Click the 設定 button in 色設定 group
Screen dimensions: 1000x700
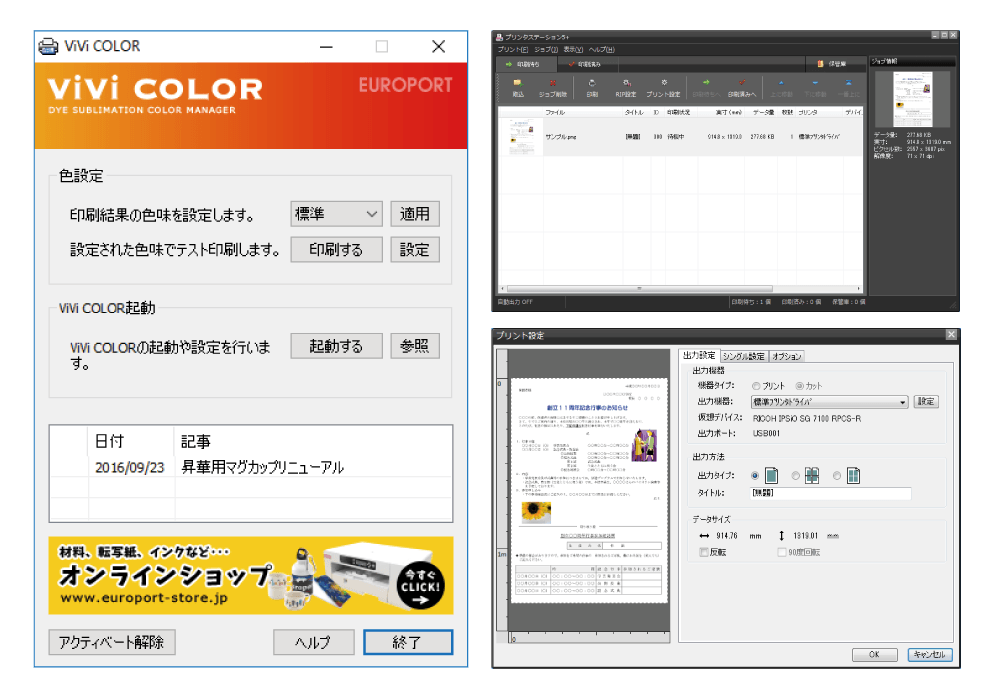[415, 250]
